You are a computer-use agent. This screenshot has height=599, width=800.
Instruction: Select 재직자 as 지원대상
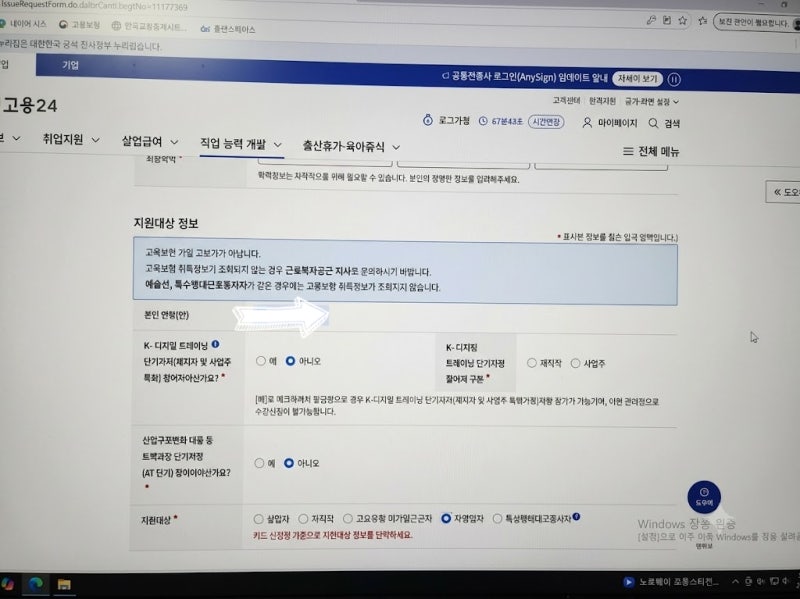303,519
